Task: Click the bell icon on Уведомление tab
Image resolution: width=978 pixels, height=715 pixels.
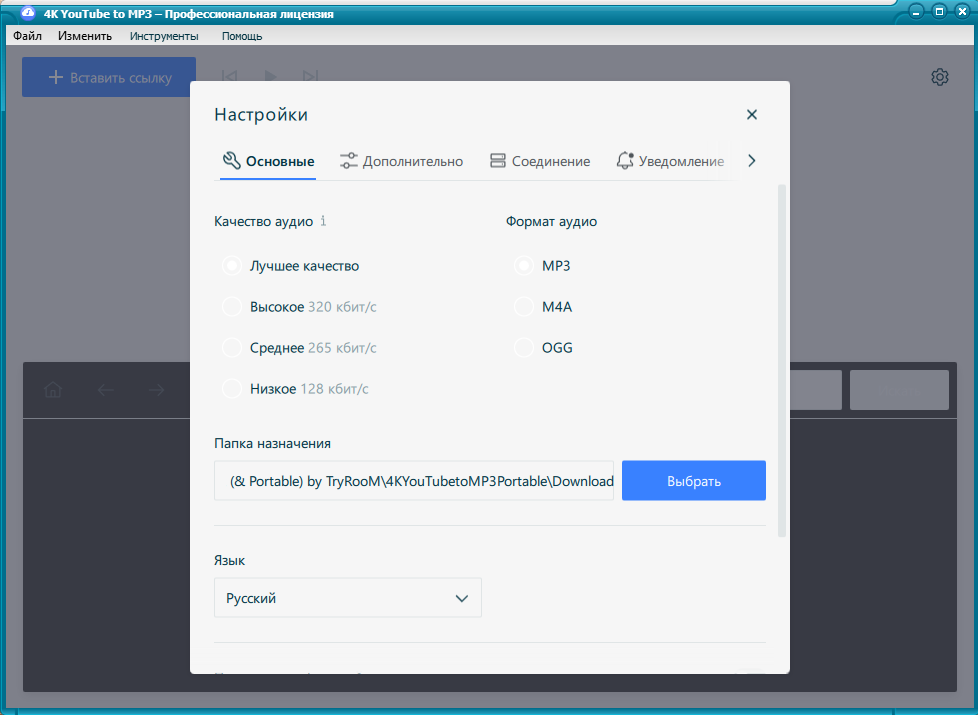Action: [x=625, y=160]
